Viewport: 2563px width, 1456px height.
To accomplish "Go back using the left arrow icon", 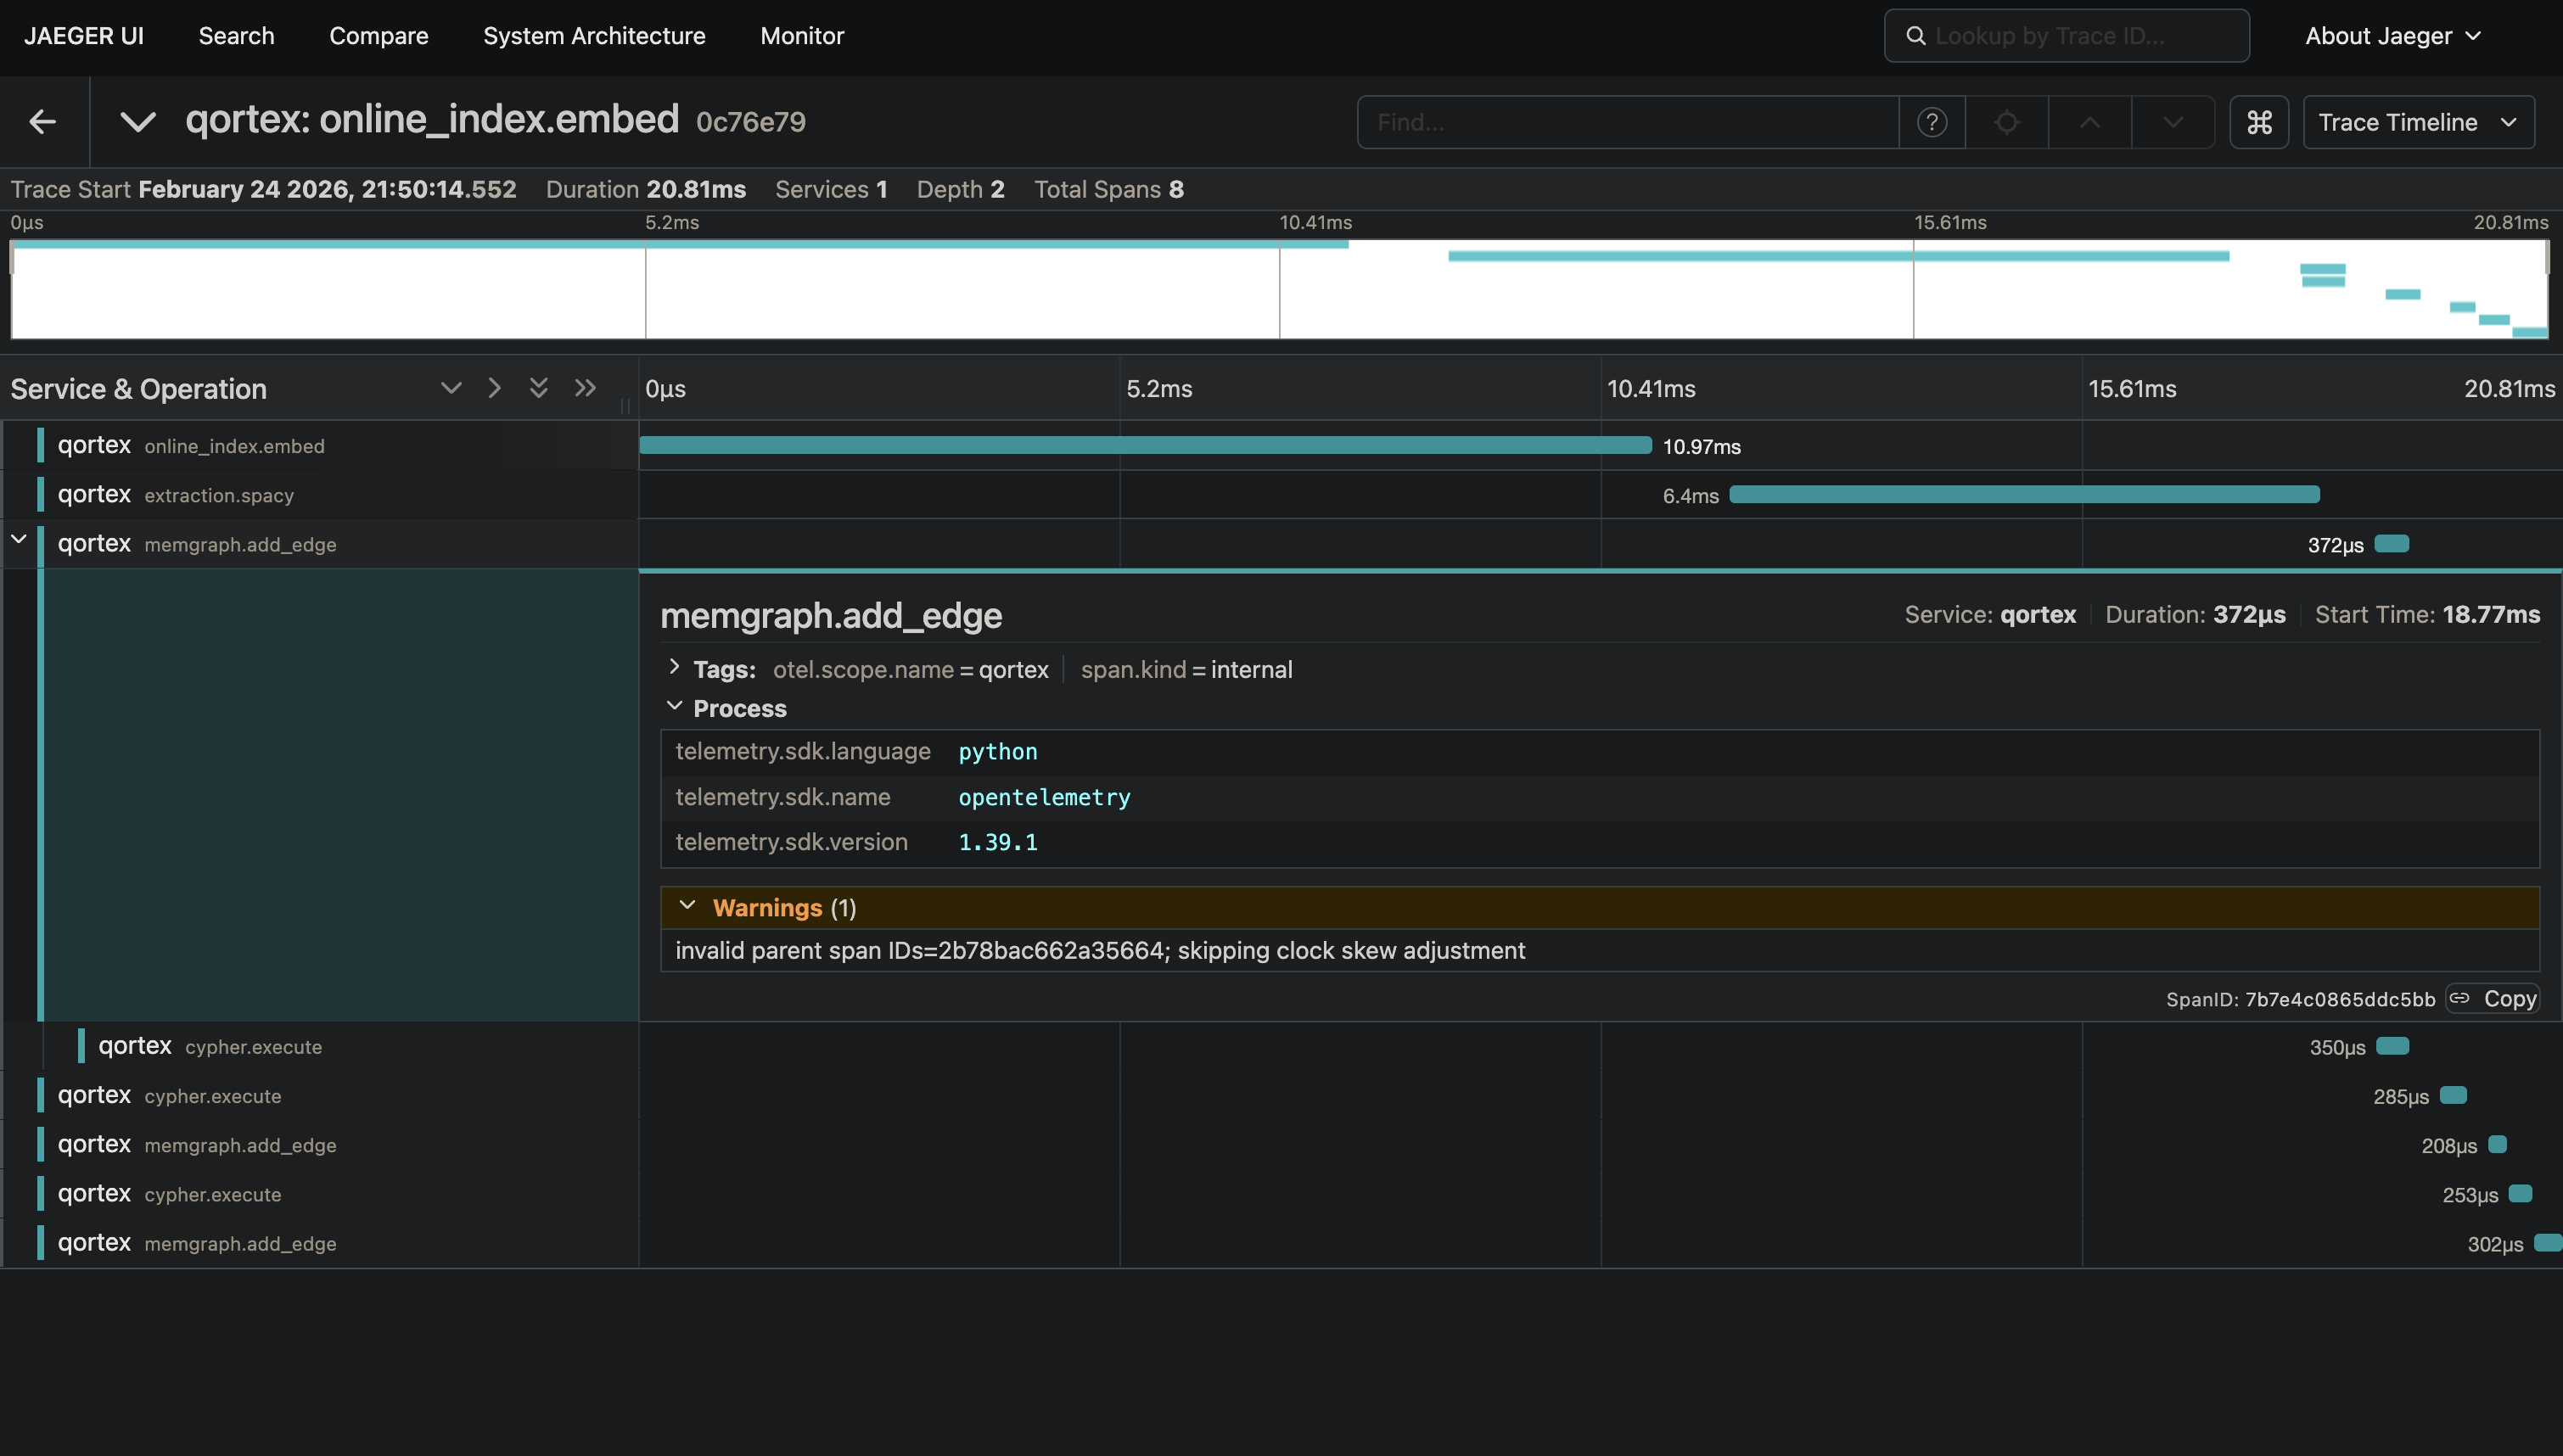I will click(x=42, y=122).
